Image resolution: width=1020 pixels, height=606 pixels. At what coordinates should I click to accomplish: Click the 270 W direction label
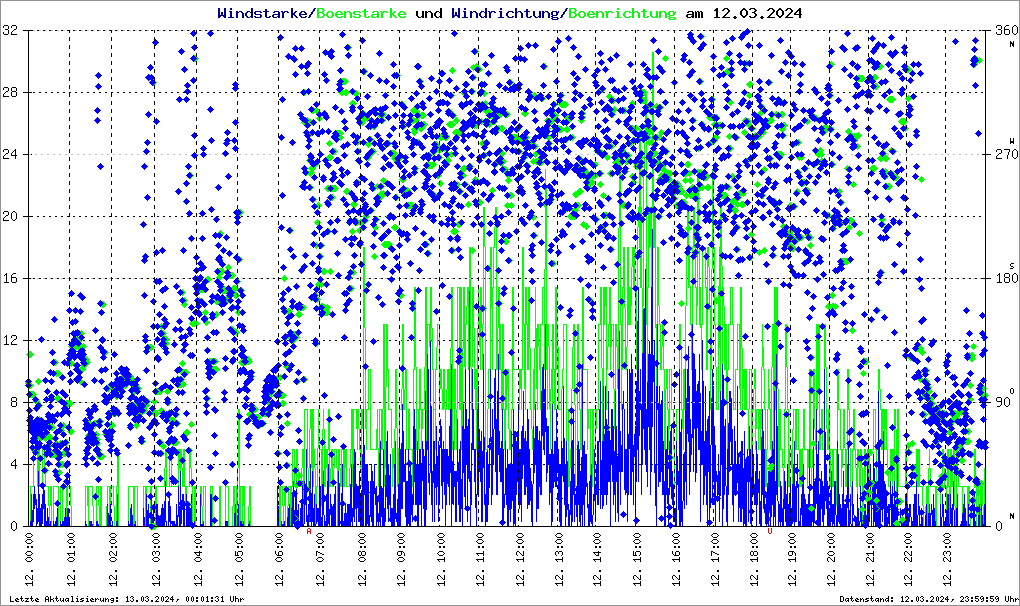pos(1006,154)
